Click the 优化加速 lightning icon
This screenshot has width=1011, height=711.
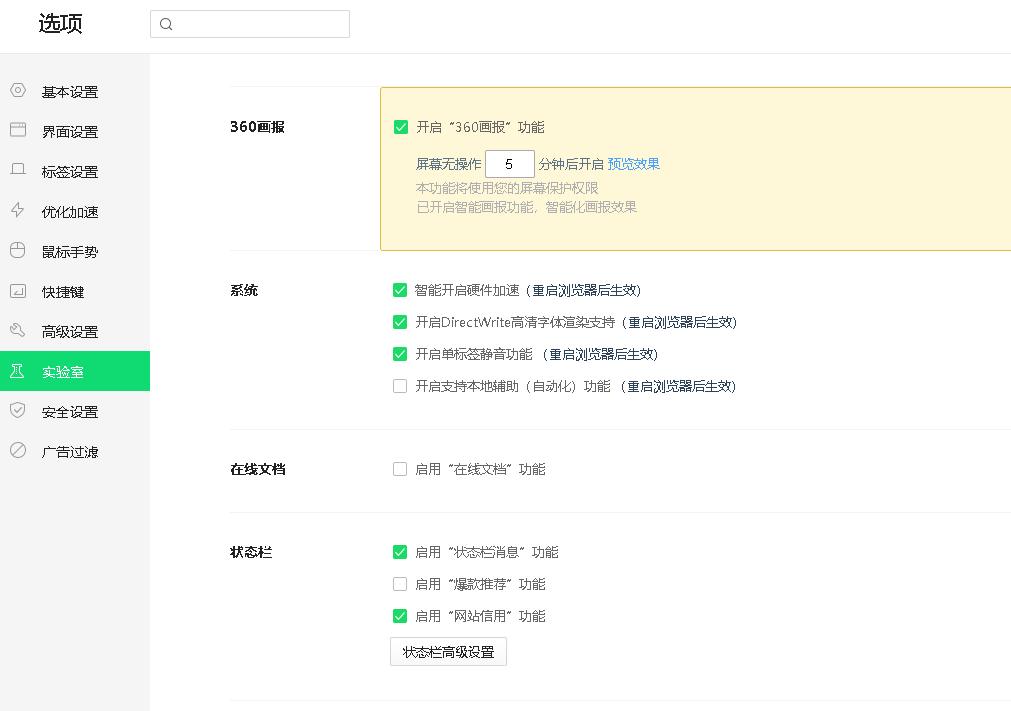pyautogui.click(x=17, y=211)
